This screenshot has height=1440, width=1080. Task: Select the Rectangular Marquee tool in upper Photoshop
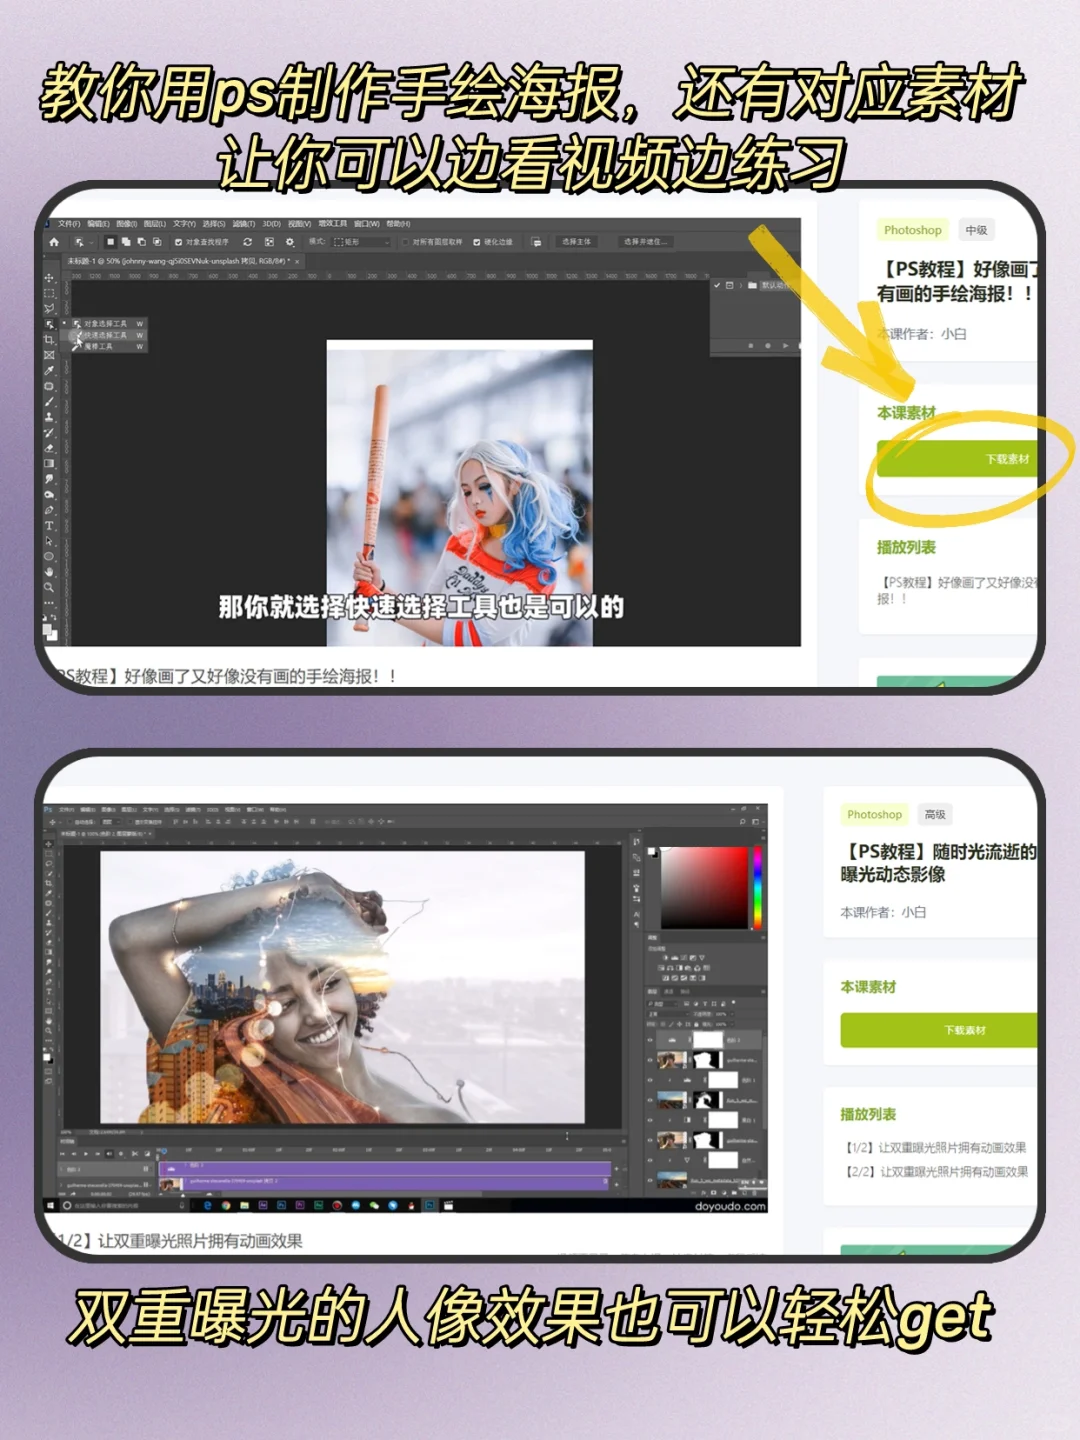click(49, 293)
